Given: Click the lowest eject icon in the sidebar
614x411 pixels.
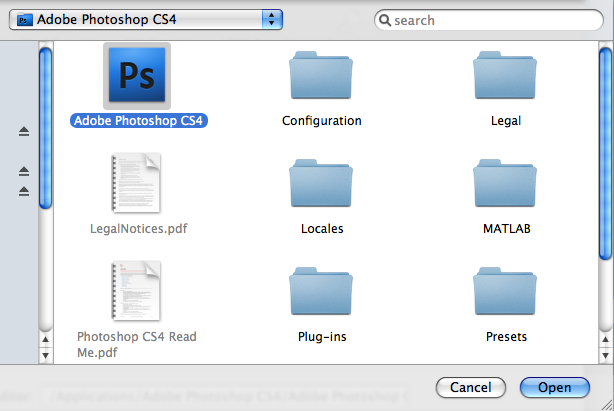Looking at the screenshot, I should (24, 191).
